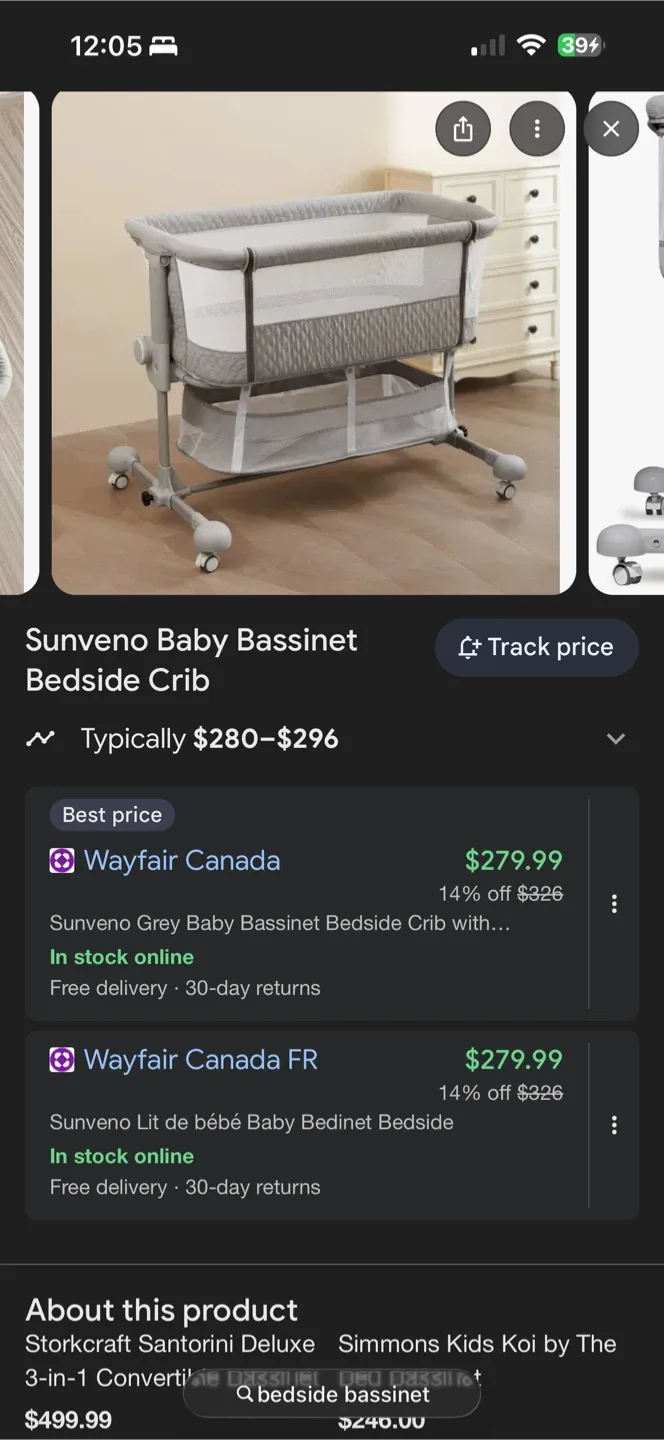The image size is (664, 1440).
Task: Select the Best price badge
Action: coord(111,814)
